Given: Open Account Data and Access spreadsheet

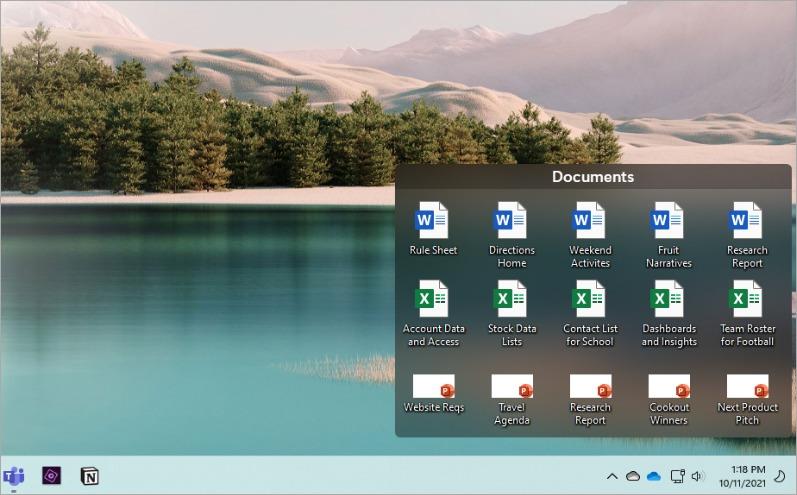Looking at the screenshot, I should (x=433, y=314).
